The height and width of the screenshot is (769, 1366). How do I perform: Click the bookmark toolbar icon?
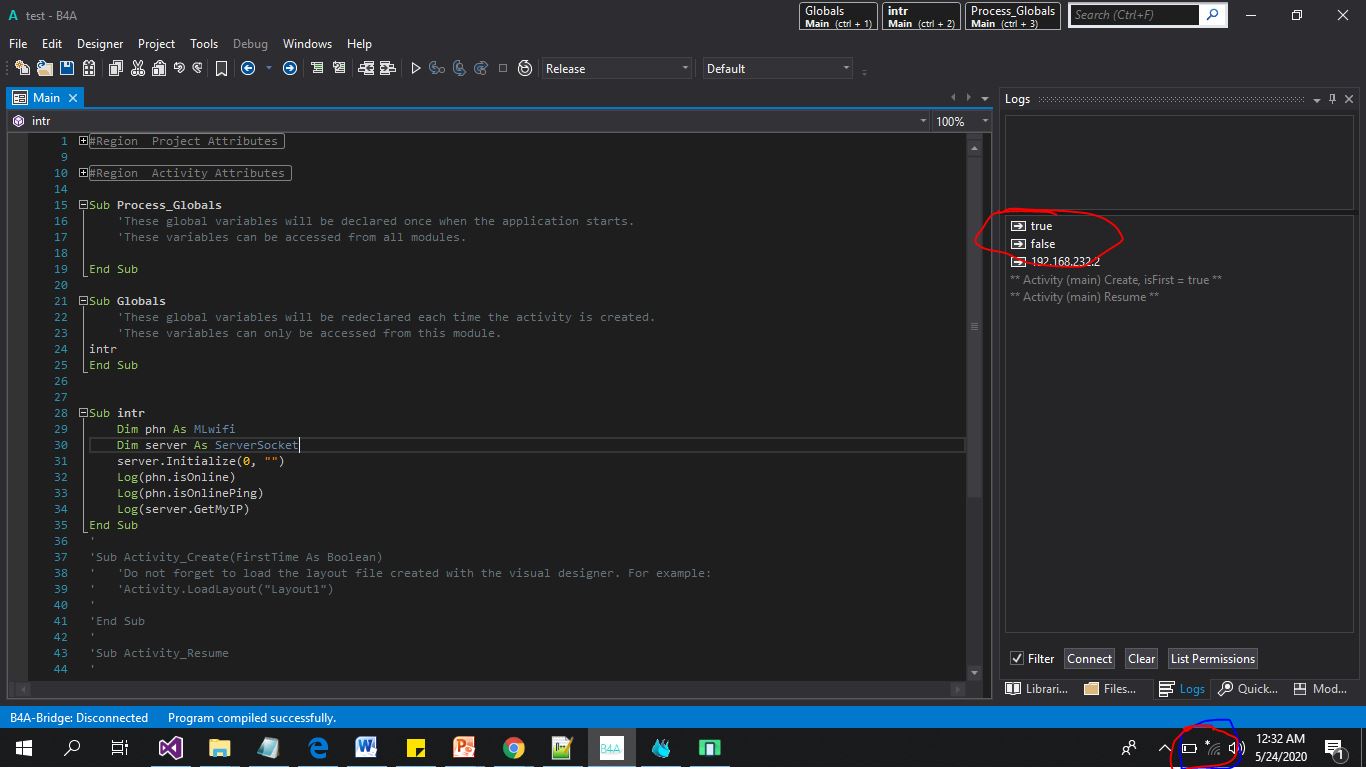221,68
